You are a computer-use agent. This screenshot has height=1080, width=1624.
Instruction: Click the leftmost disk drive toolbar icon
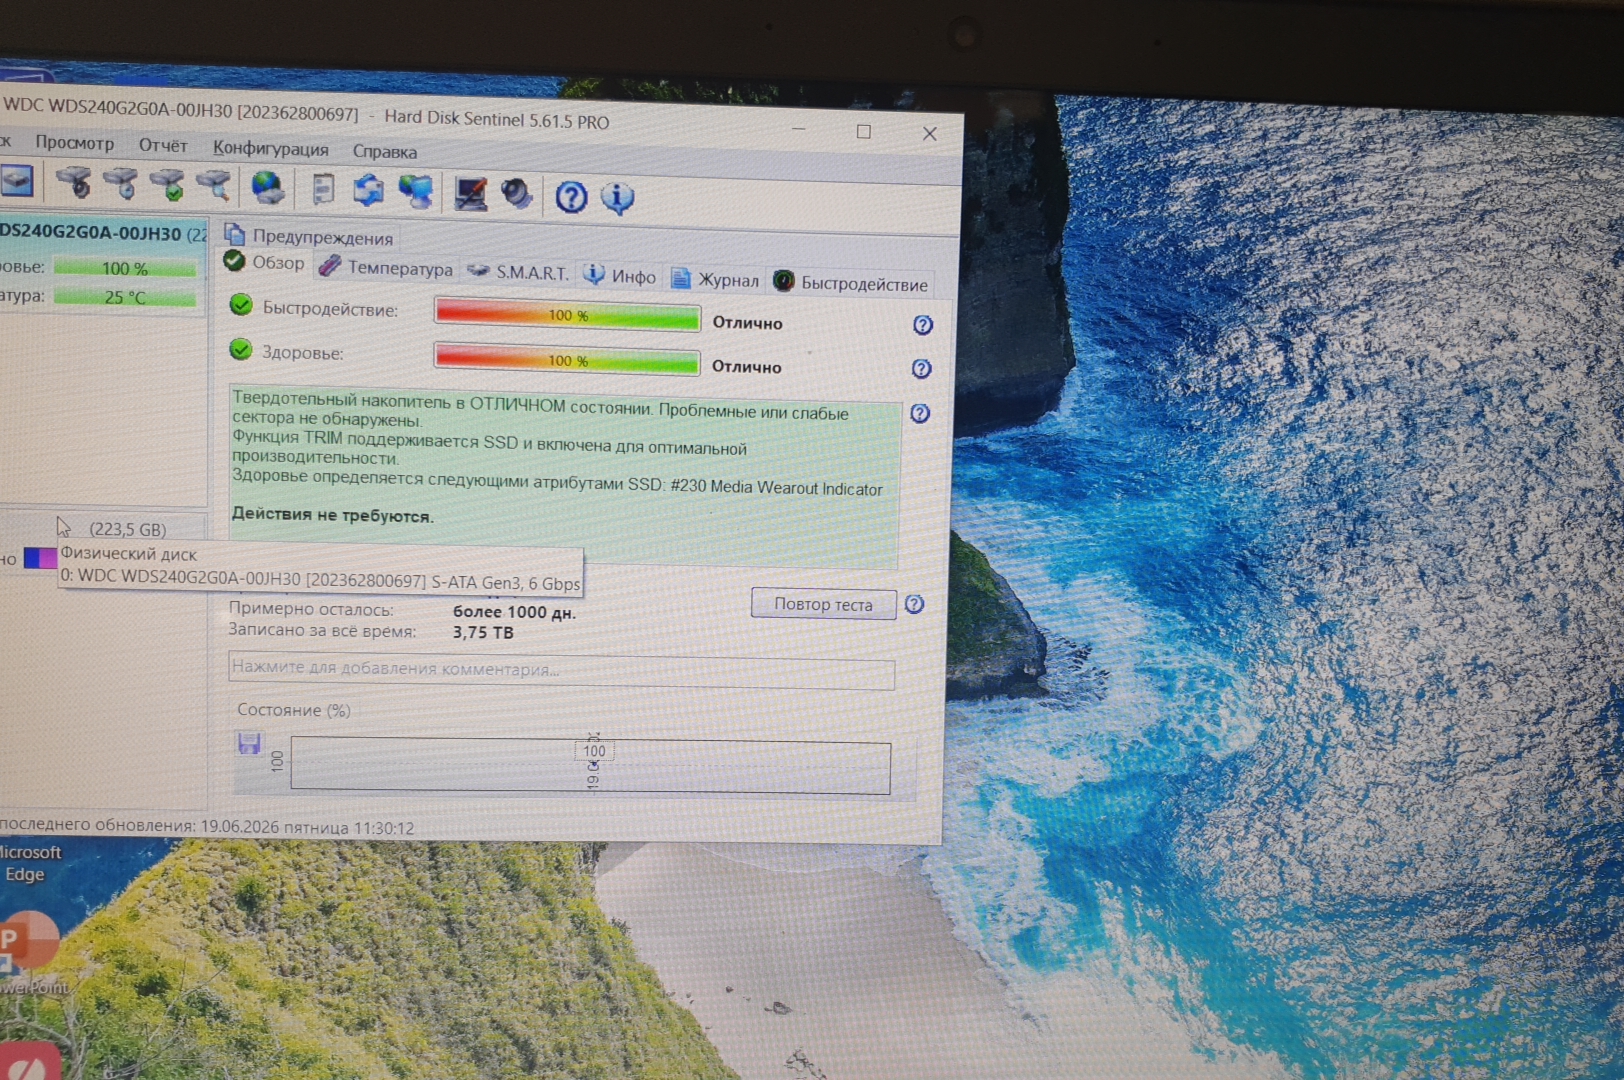(17, 181)
